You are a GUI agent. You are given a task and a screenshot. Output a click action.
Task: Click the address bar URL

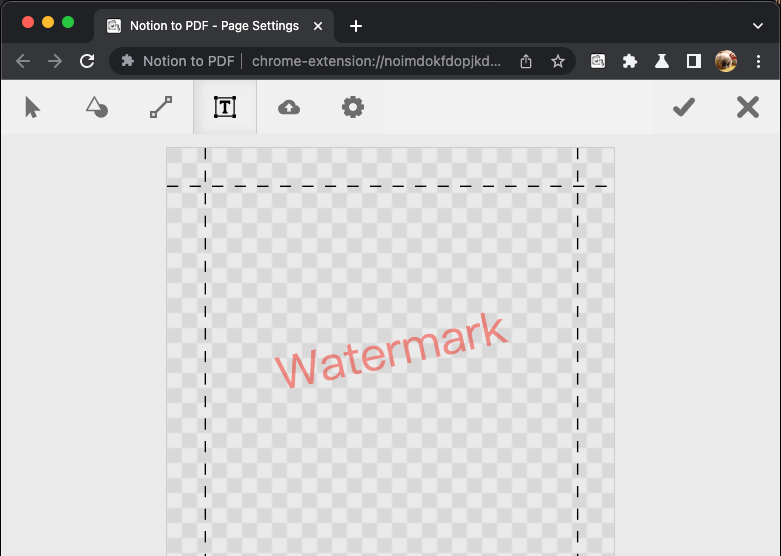pyautogui.click(x=375, y=61)
